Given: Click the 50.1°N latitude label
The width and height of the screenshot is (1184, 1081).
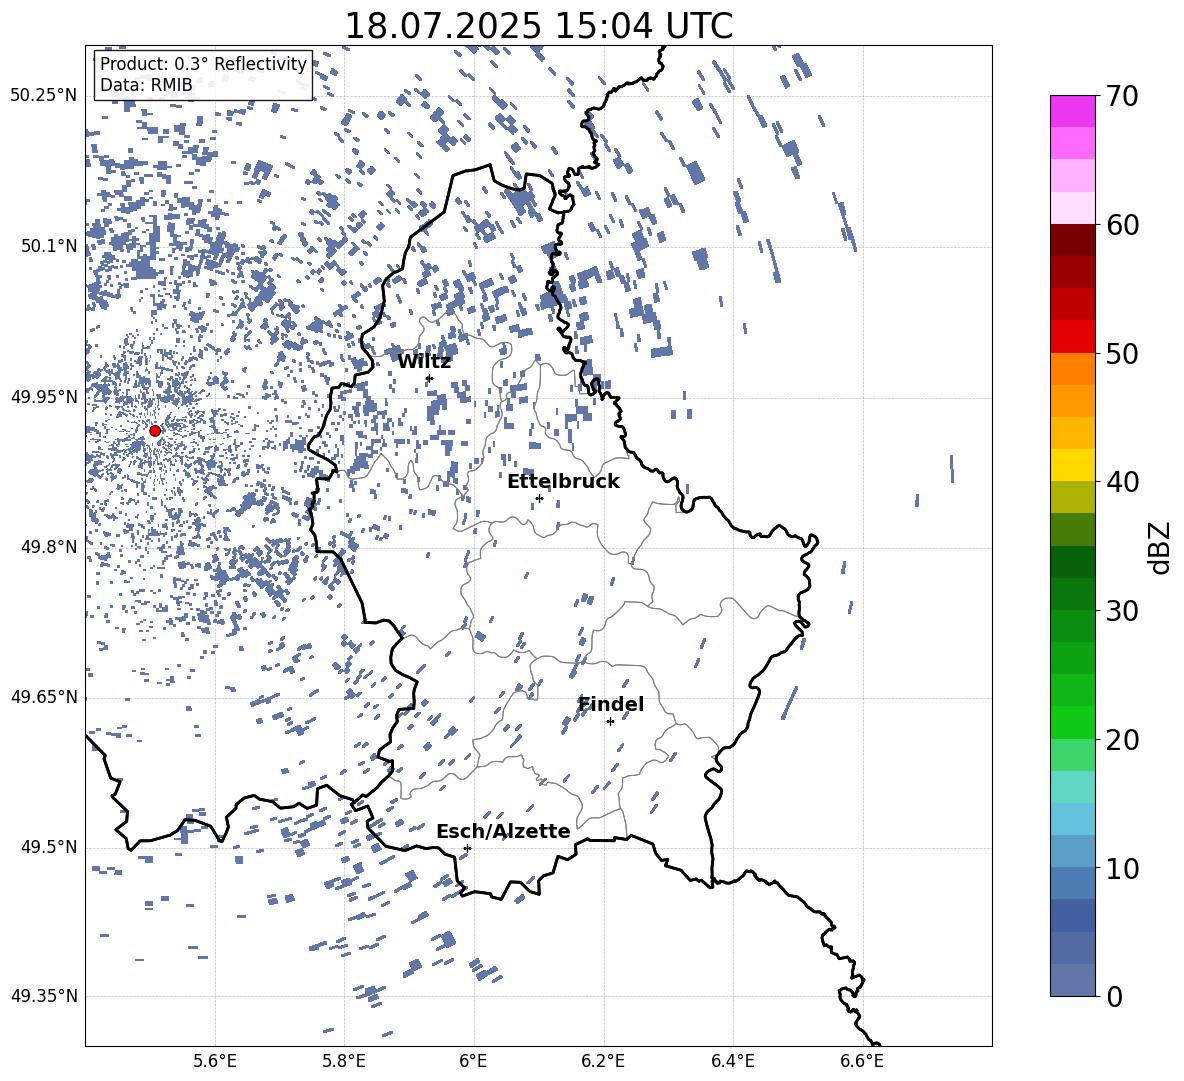Looking at the screenshot, I should [49, 246].
